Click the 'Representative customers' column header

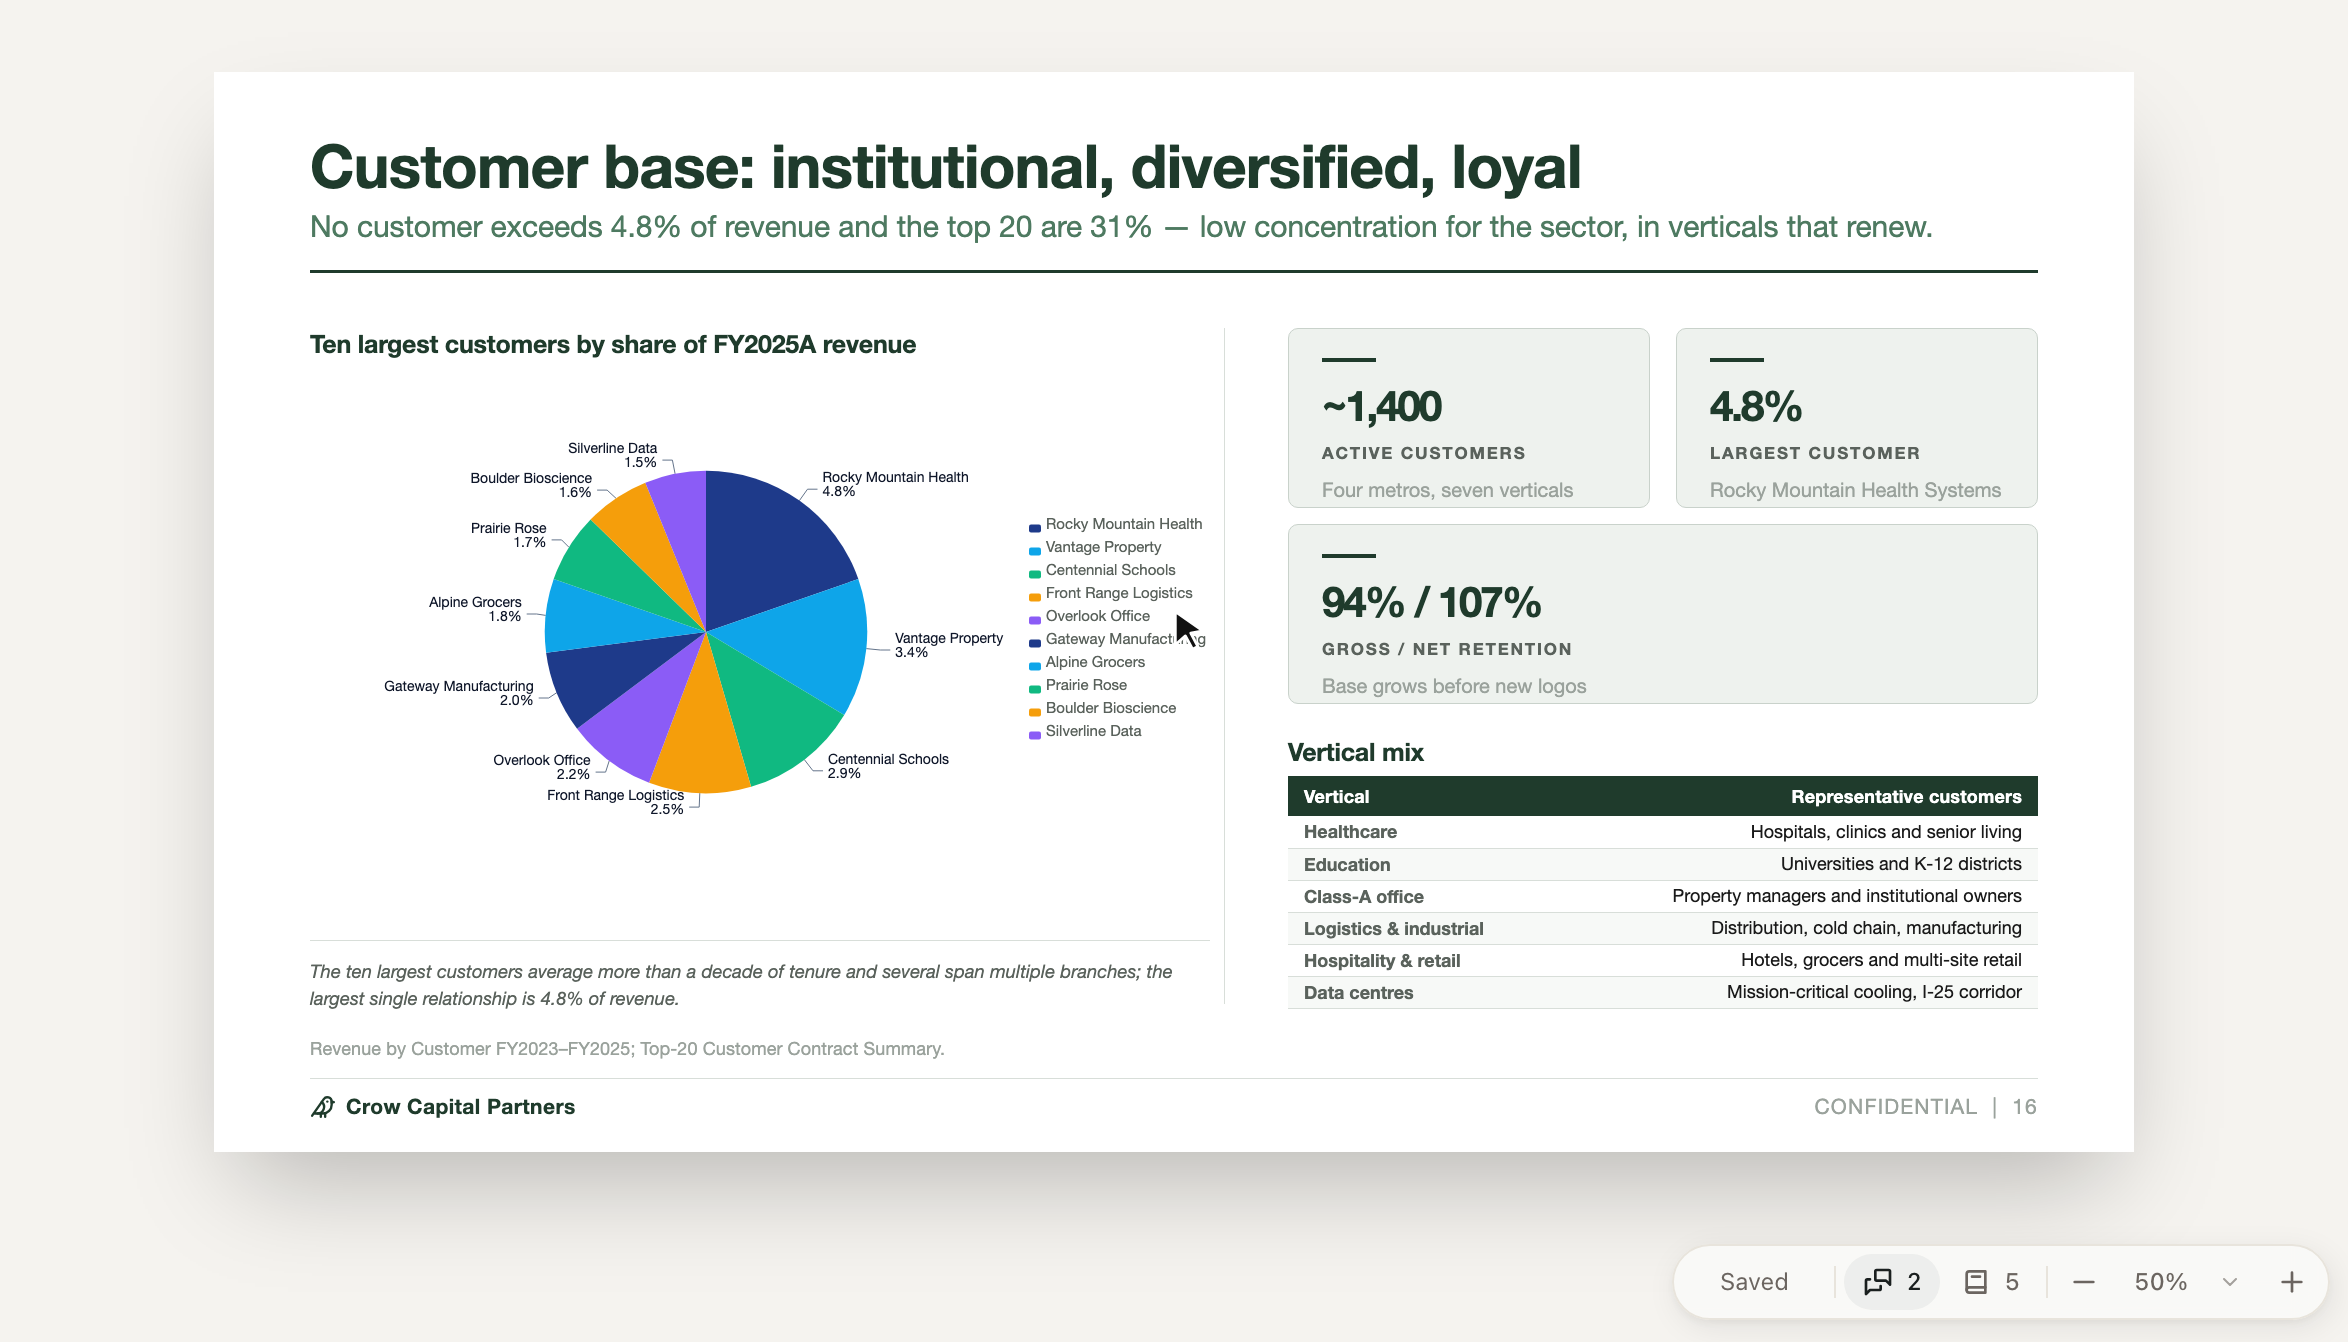click(1906, 797)
